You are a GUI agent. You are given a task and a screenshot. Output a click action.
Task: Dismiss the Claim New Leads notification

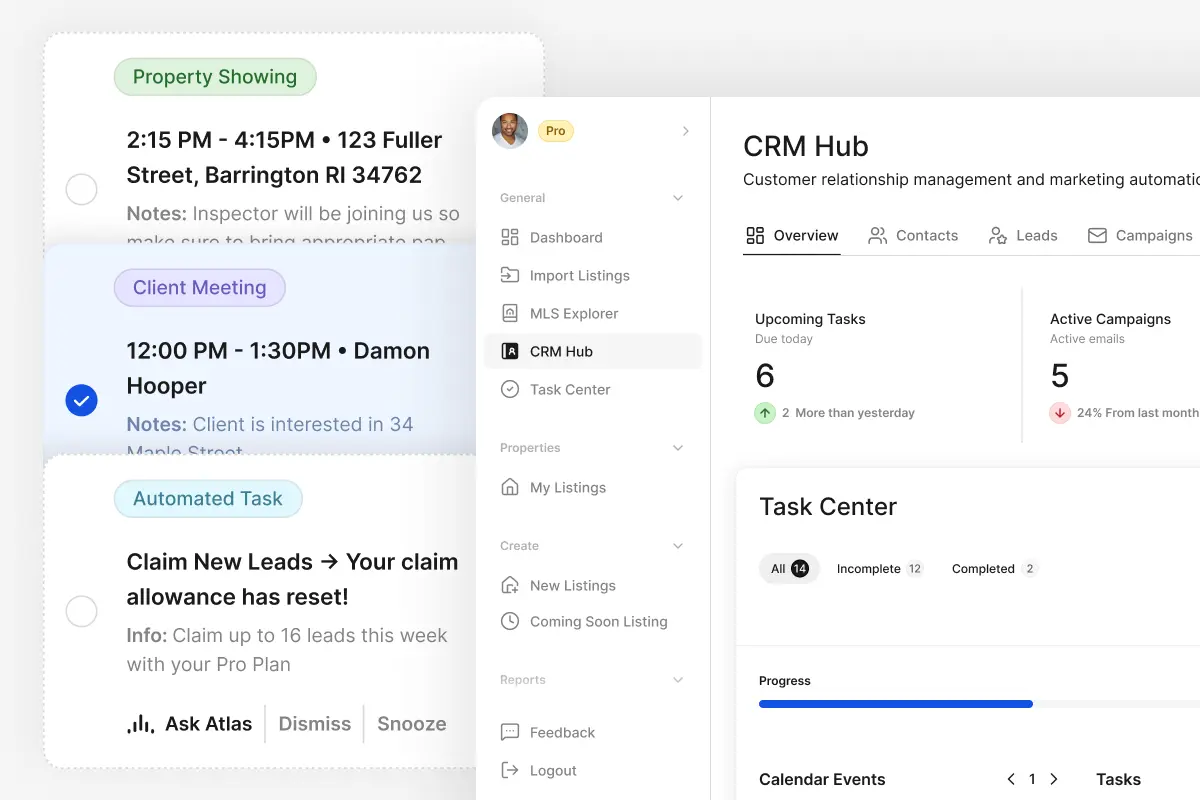tap(314, 723)
